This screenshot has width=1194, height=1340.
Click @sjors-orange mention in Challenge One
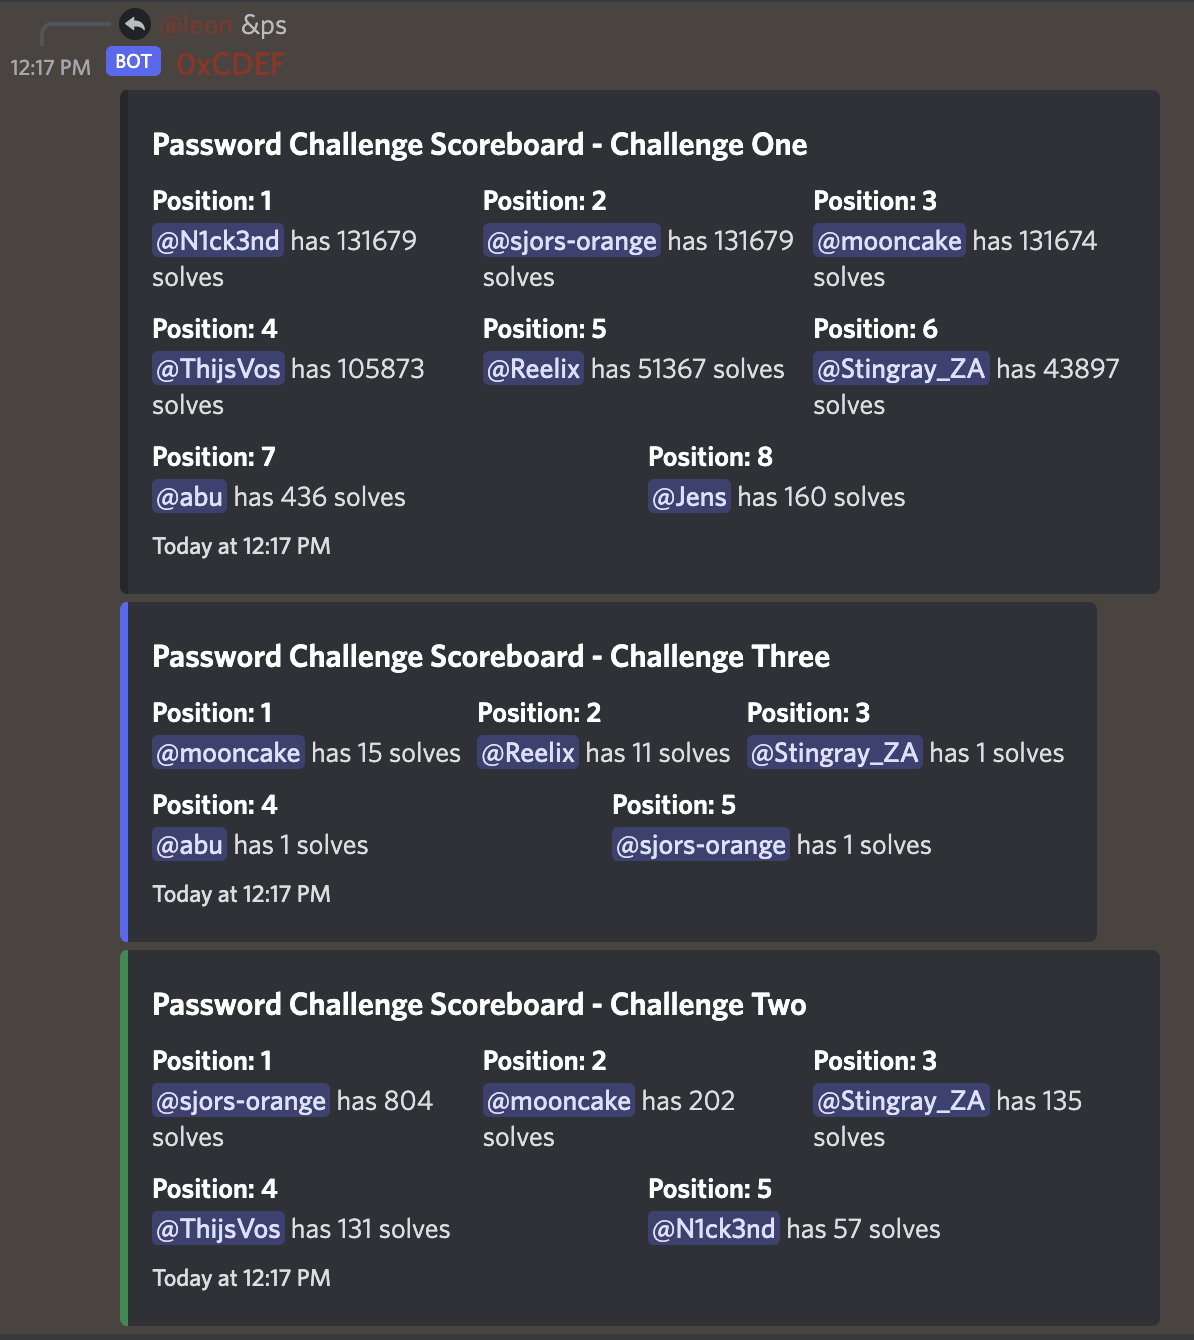point(571,241)
